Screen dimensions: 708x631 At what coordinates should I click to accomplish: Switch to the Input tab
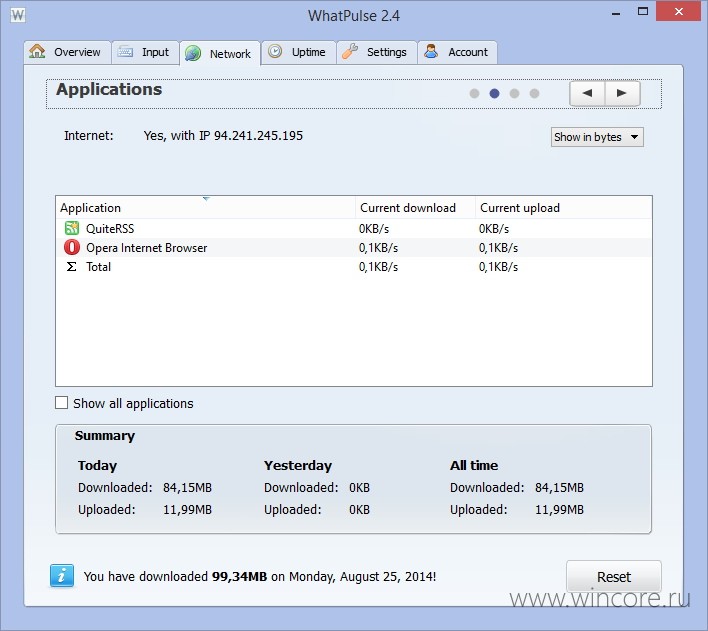145,52
